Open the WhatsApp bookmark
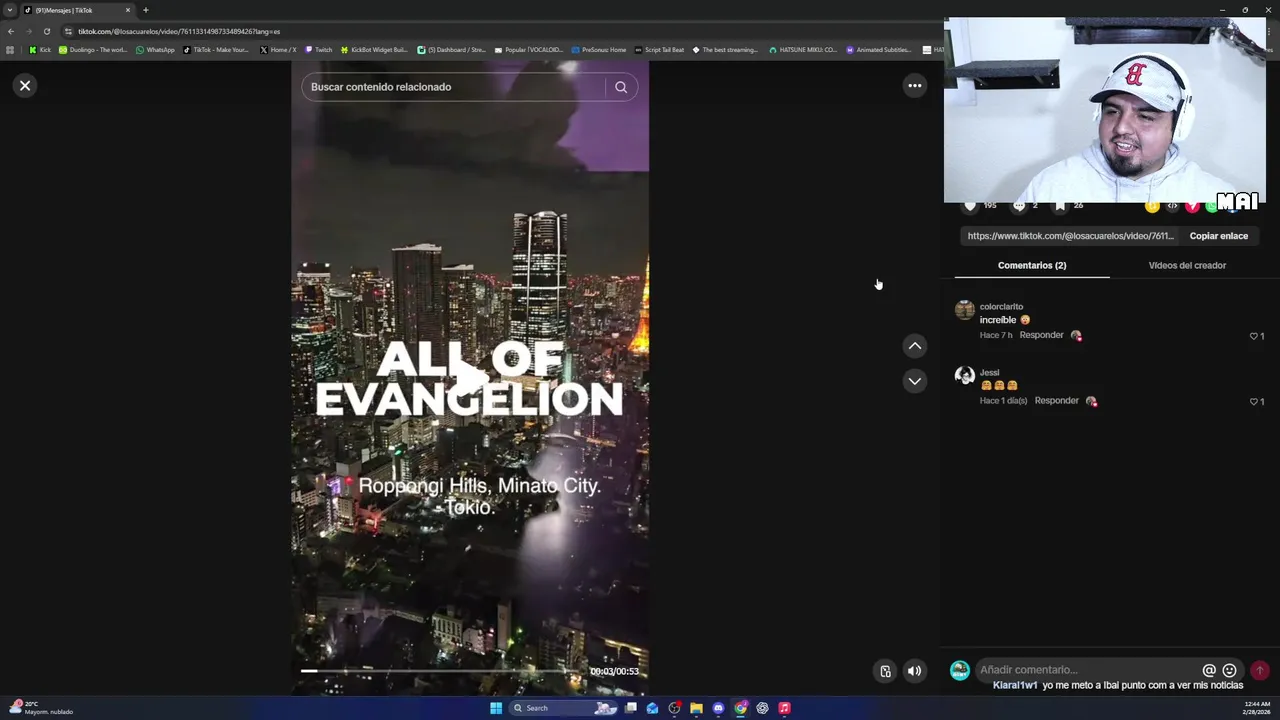 pos(155,49)
